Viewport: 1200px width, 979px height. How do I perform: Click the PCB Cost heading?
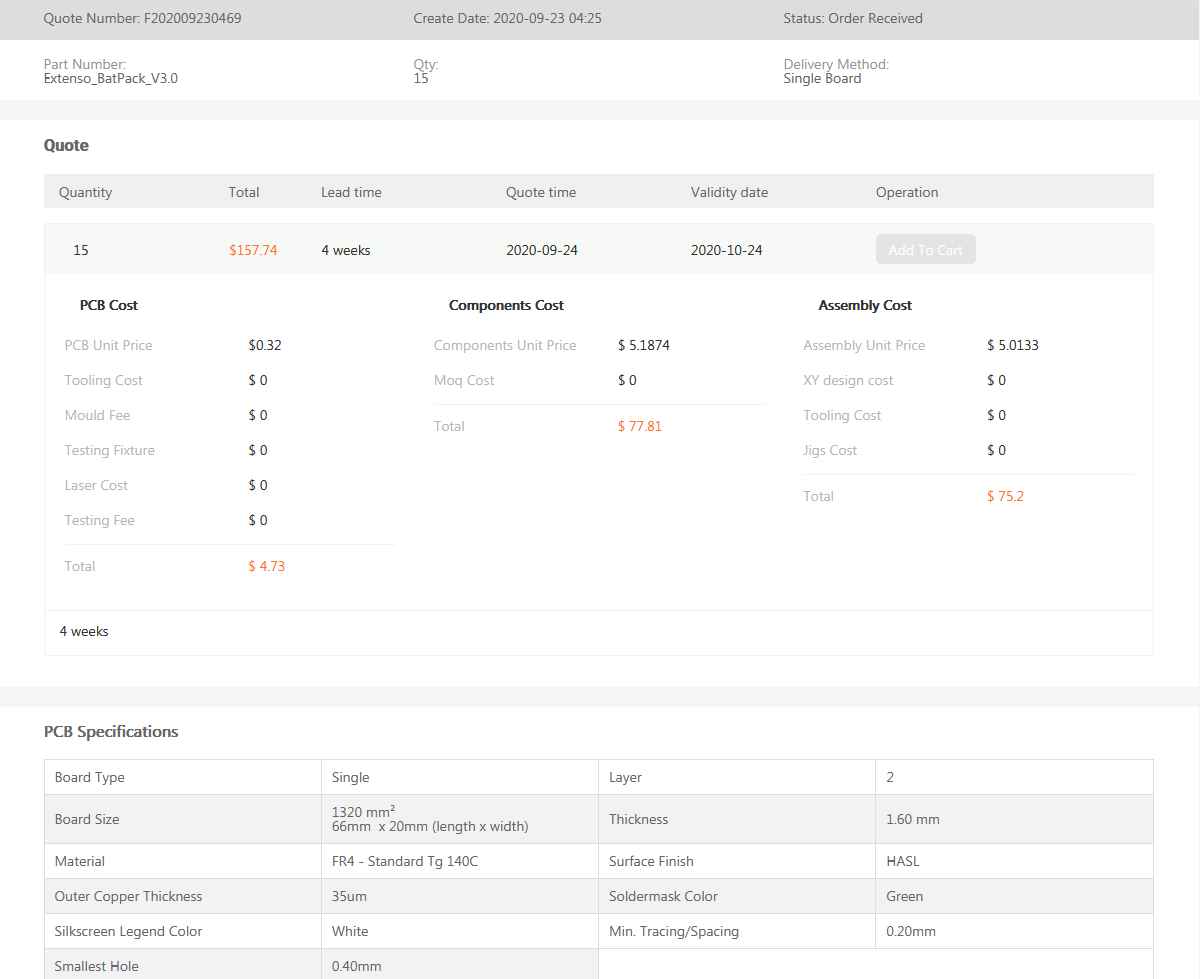click(x=109, y=305)
